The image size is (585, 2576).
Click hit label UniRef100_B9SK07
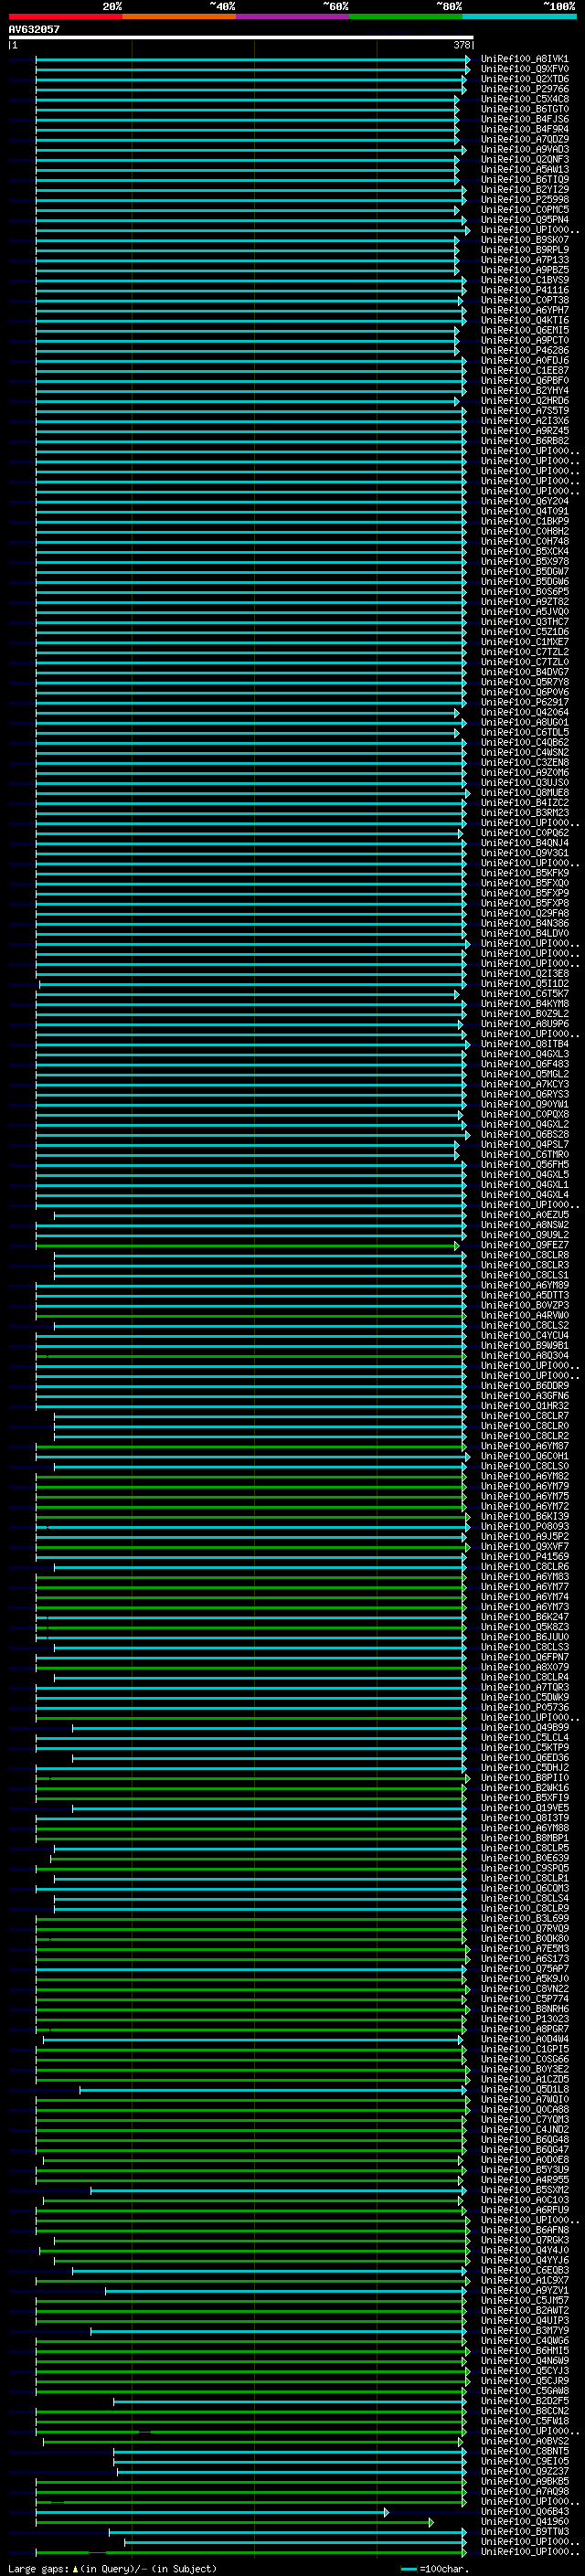coord(525,240)
